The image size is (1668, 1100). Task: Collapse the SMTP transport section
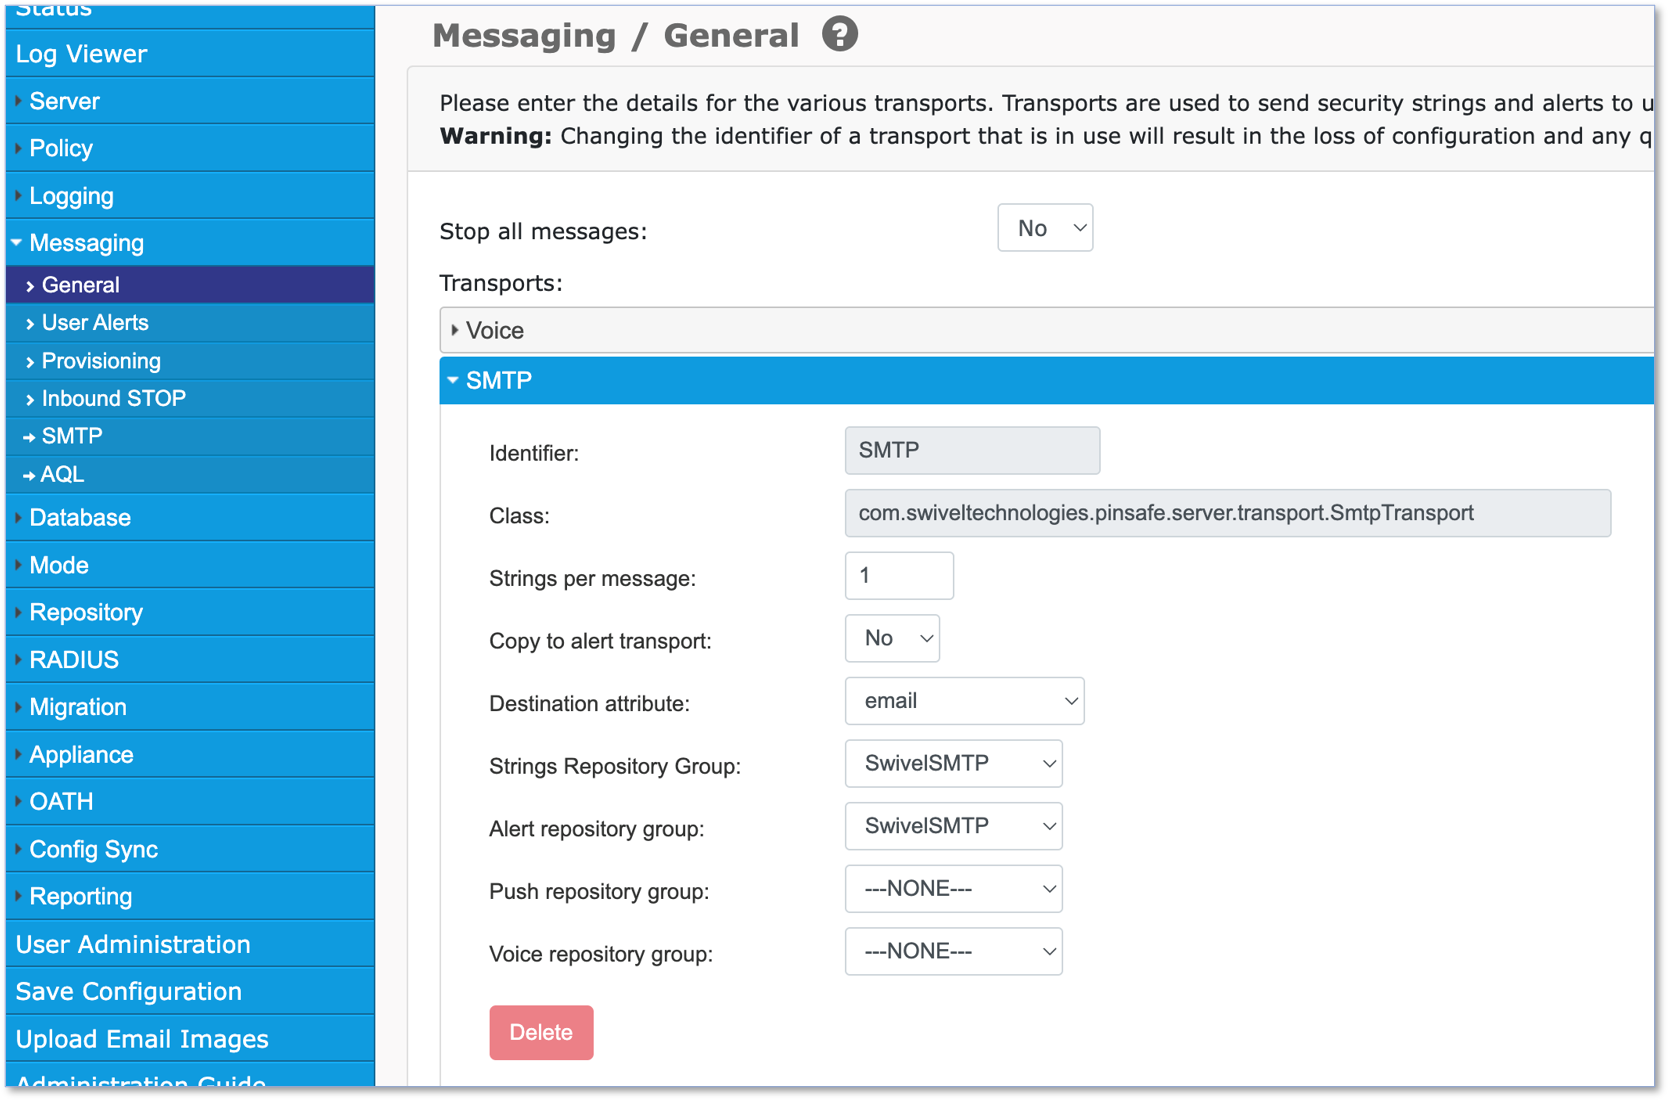tap(1046, 381)
